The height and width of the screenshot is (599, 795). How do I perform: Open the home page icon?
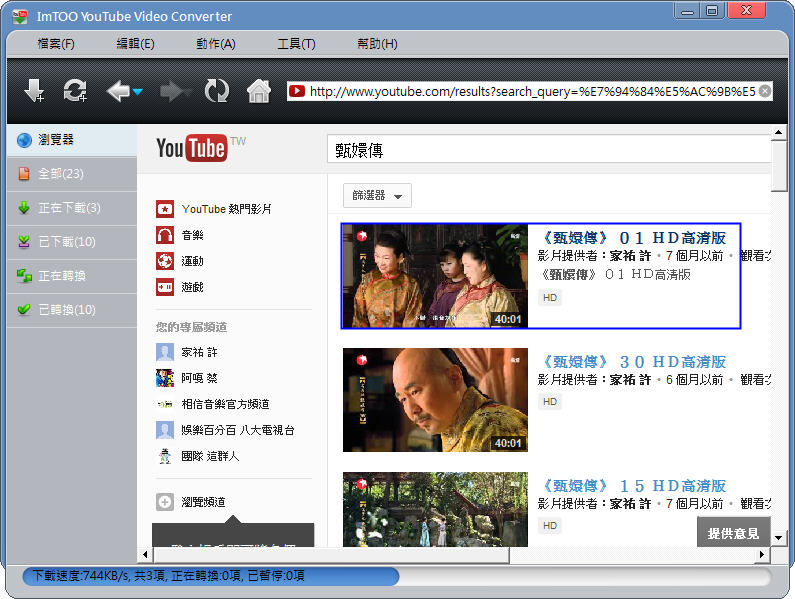pos(258,91)
